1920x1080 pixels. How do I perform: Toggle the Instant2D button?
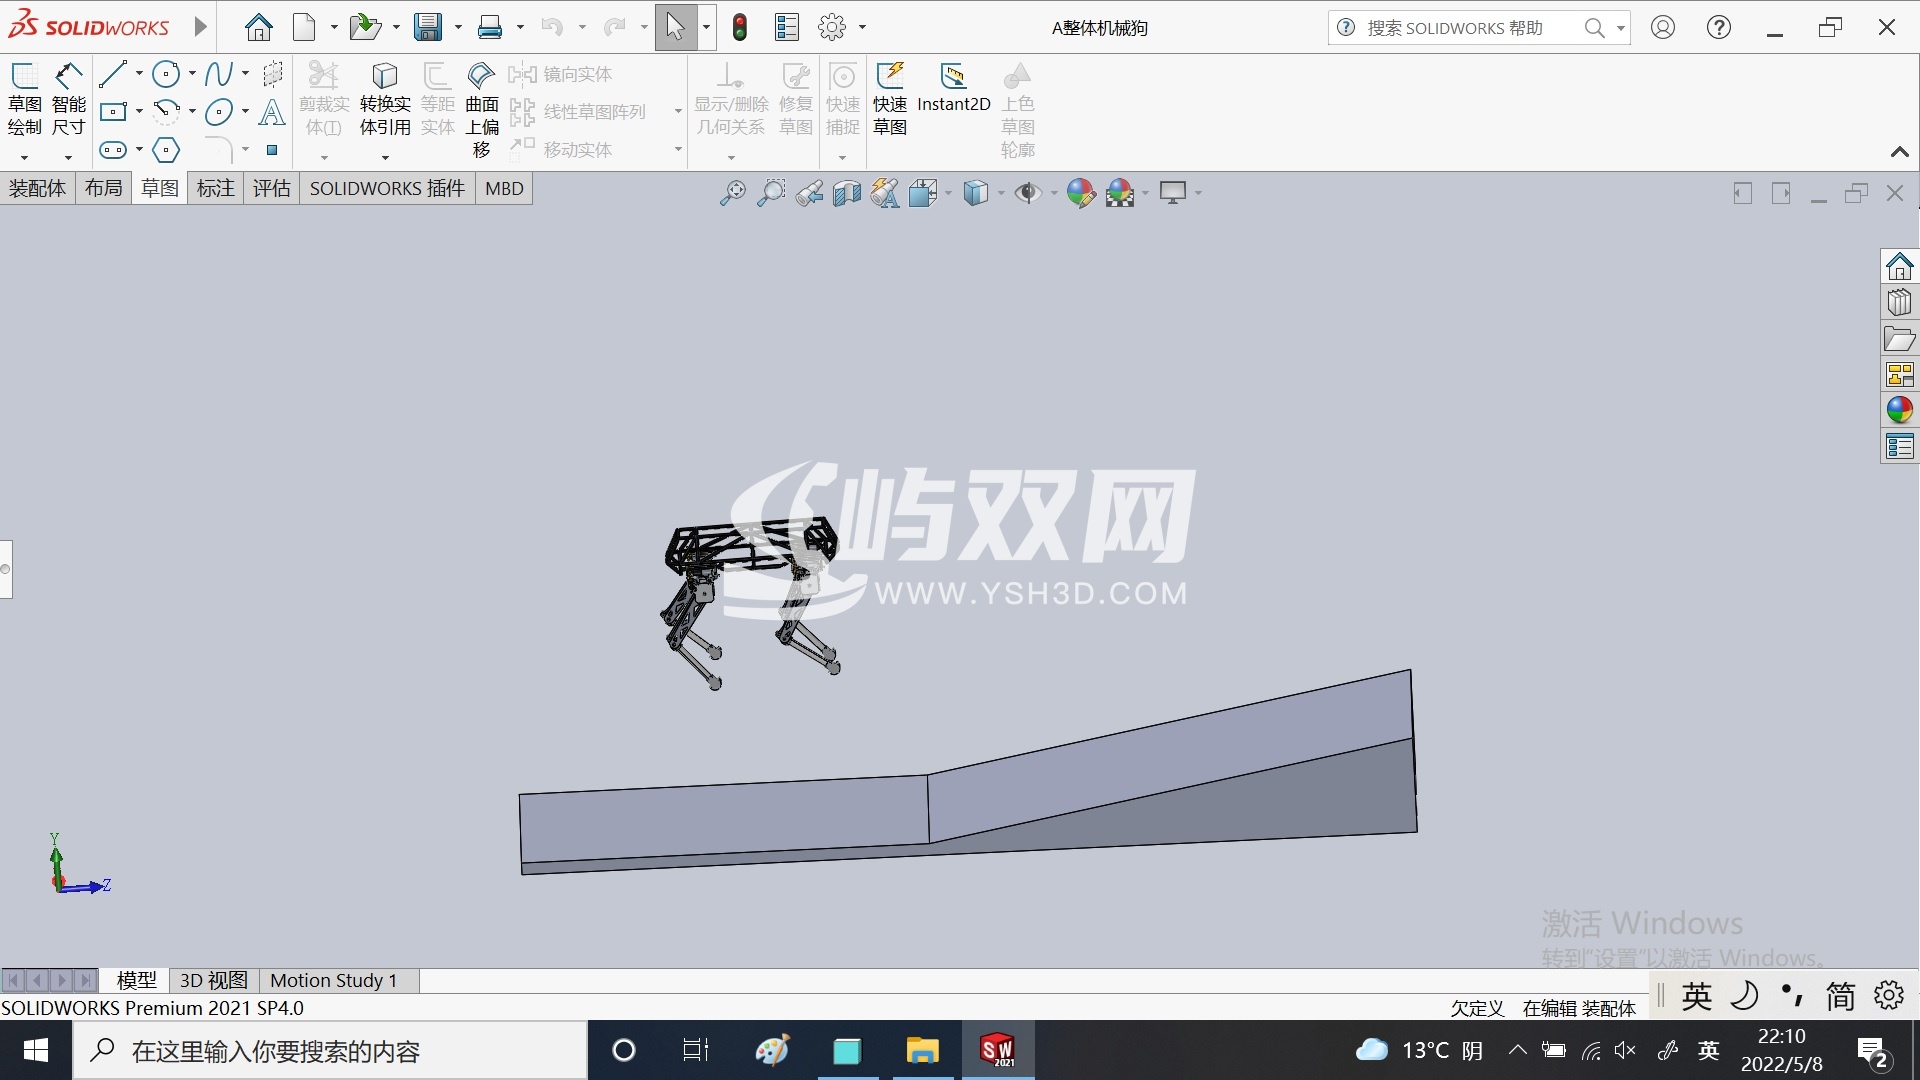click(x=953, y=88)
